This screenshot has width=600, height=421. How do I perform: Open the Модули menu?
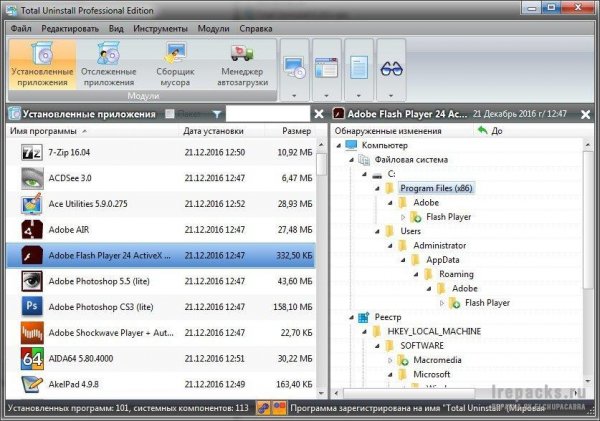click(213, 29)
